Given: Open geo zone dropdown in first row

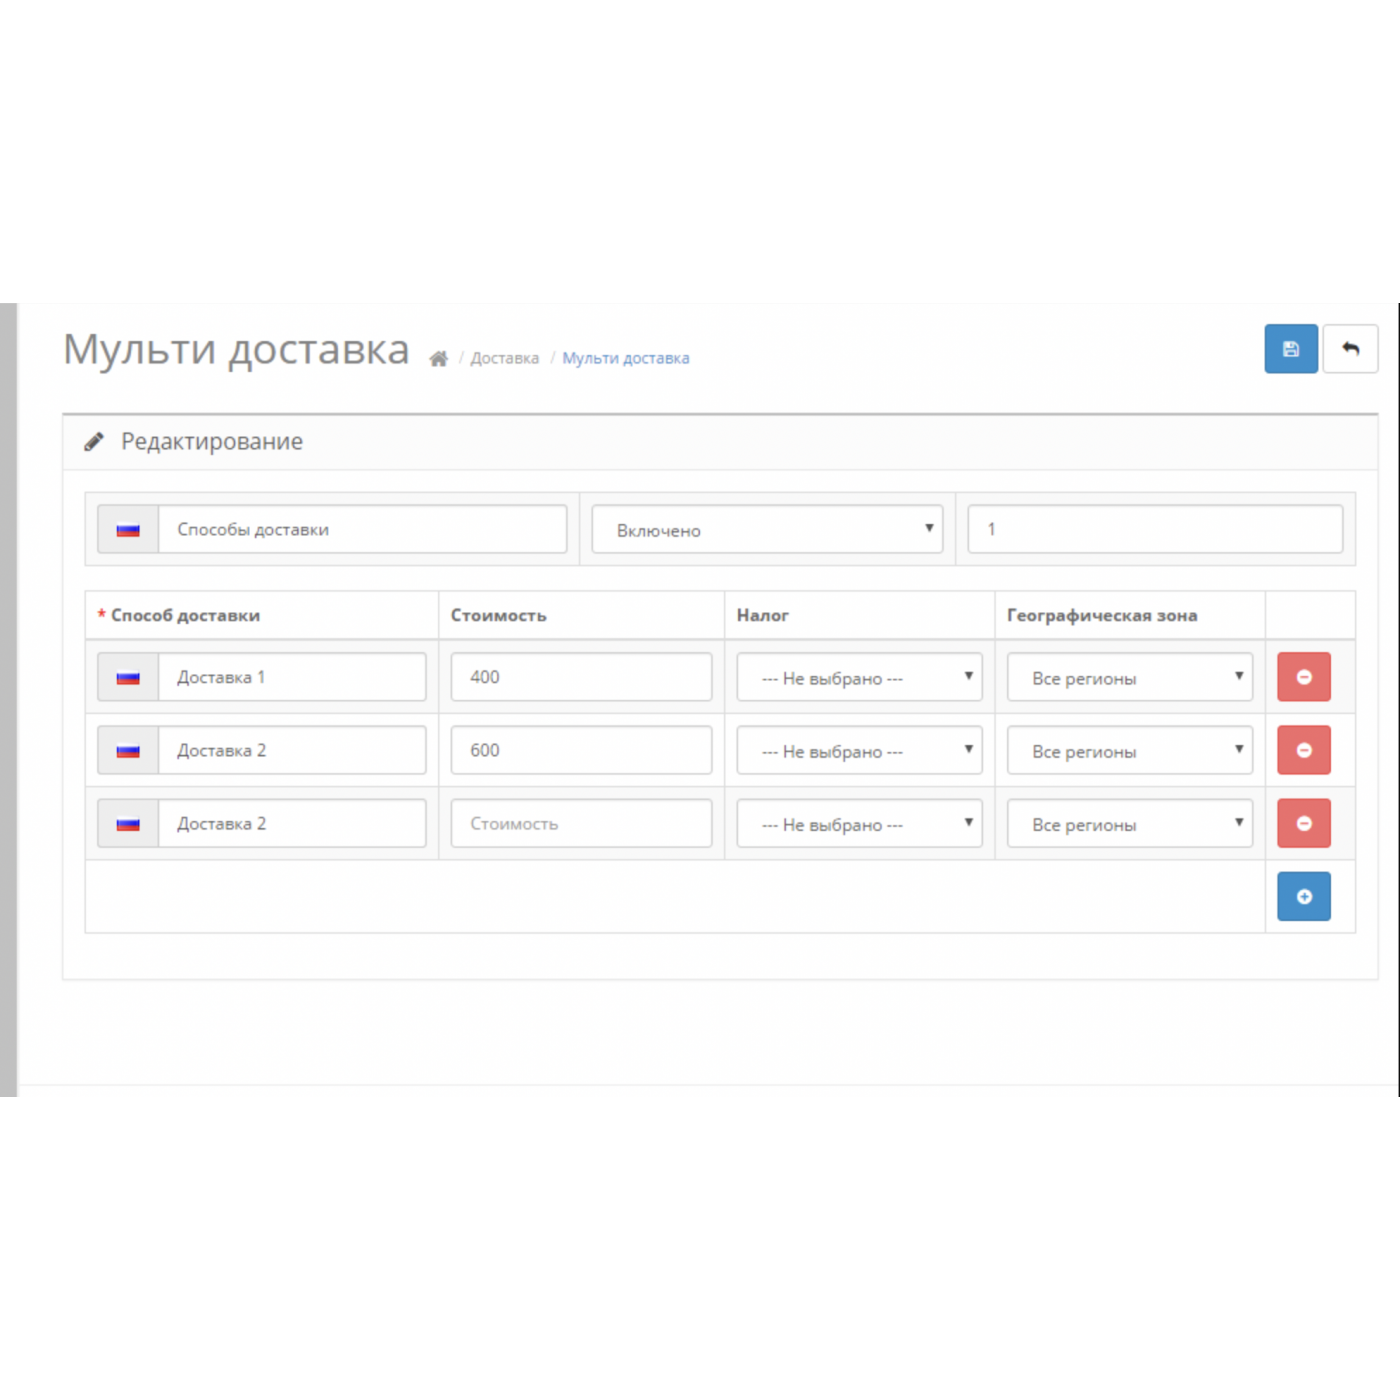Looking at the screenshot, I should (1129, 677).
